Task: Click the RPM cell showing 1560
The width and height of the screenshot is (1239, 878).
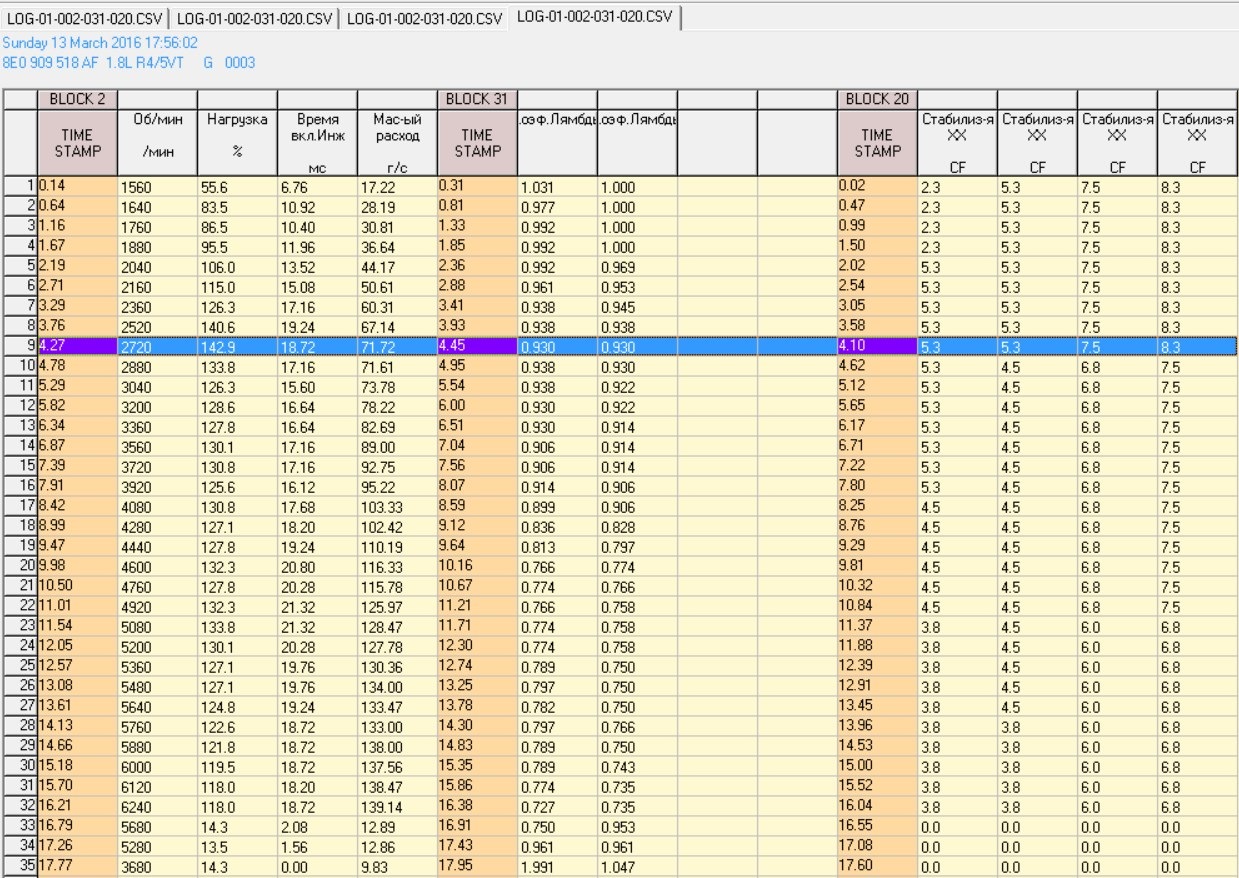Action: tap(158, 187)
